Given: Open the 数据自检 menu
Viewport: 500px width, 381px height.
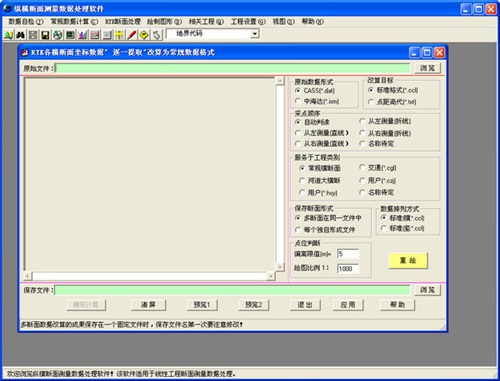Looking at the screenshot, I should 26,22.
